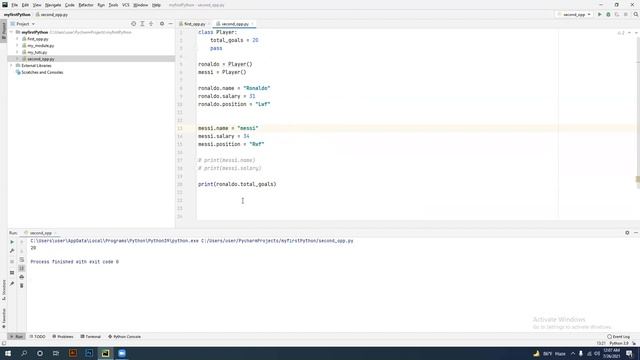Open the Event Log
Viewport: 640px width, 360px height.
pos(619,336)
